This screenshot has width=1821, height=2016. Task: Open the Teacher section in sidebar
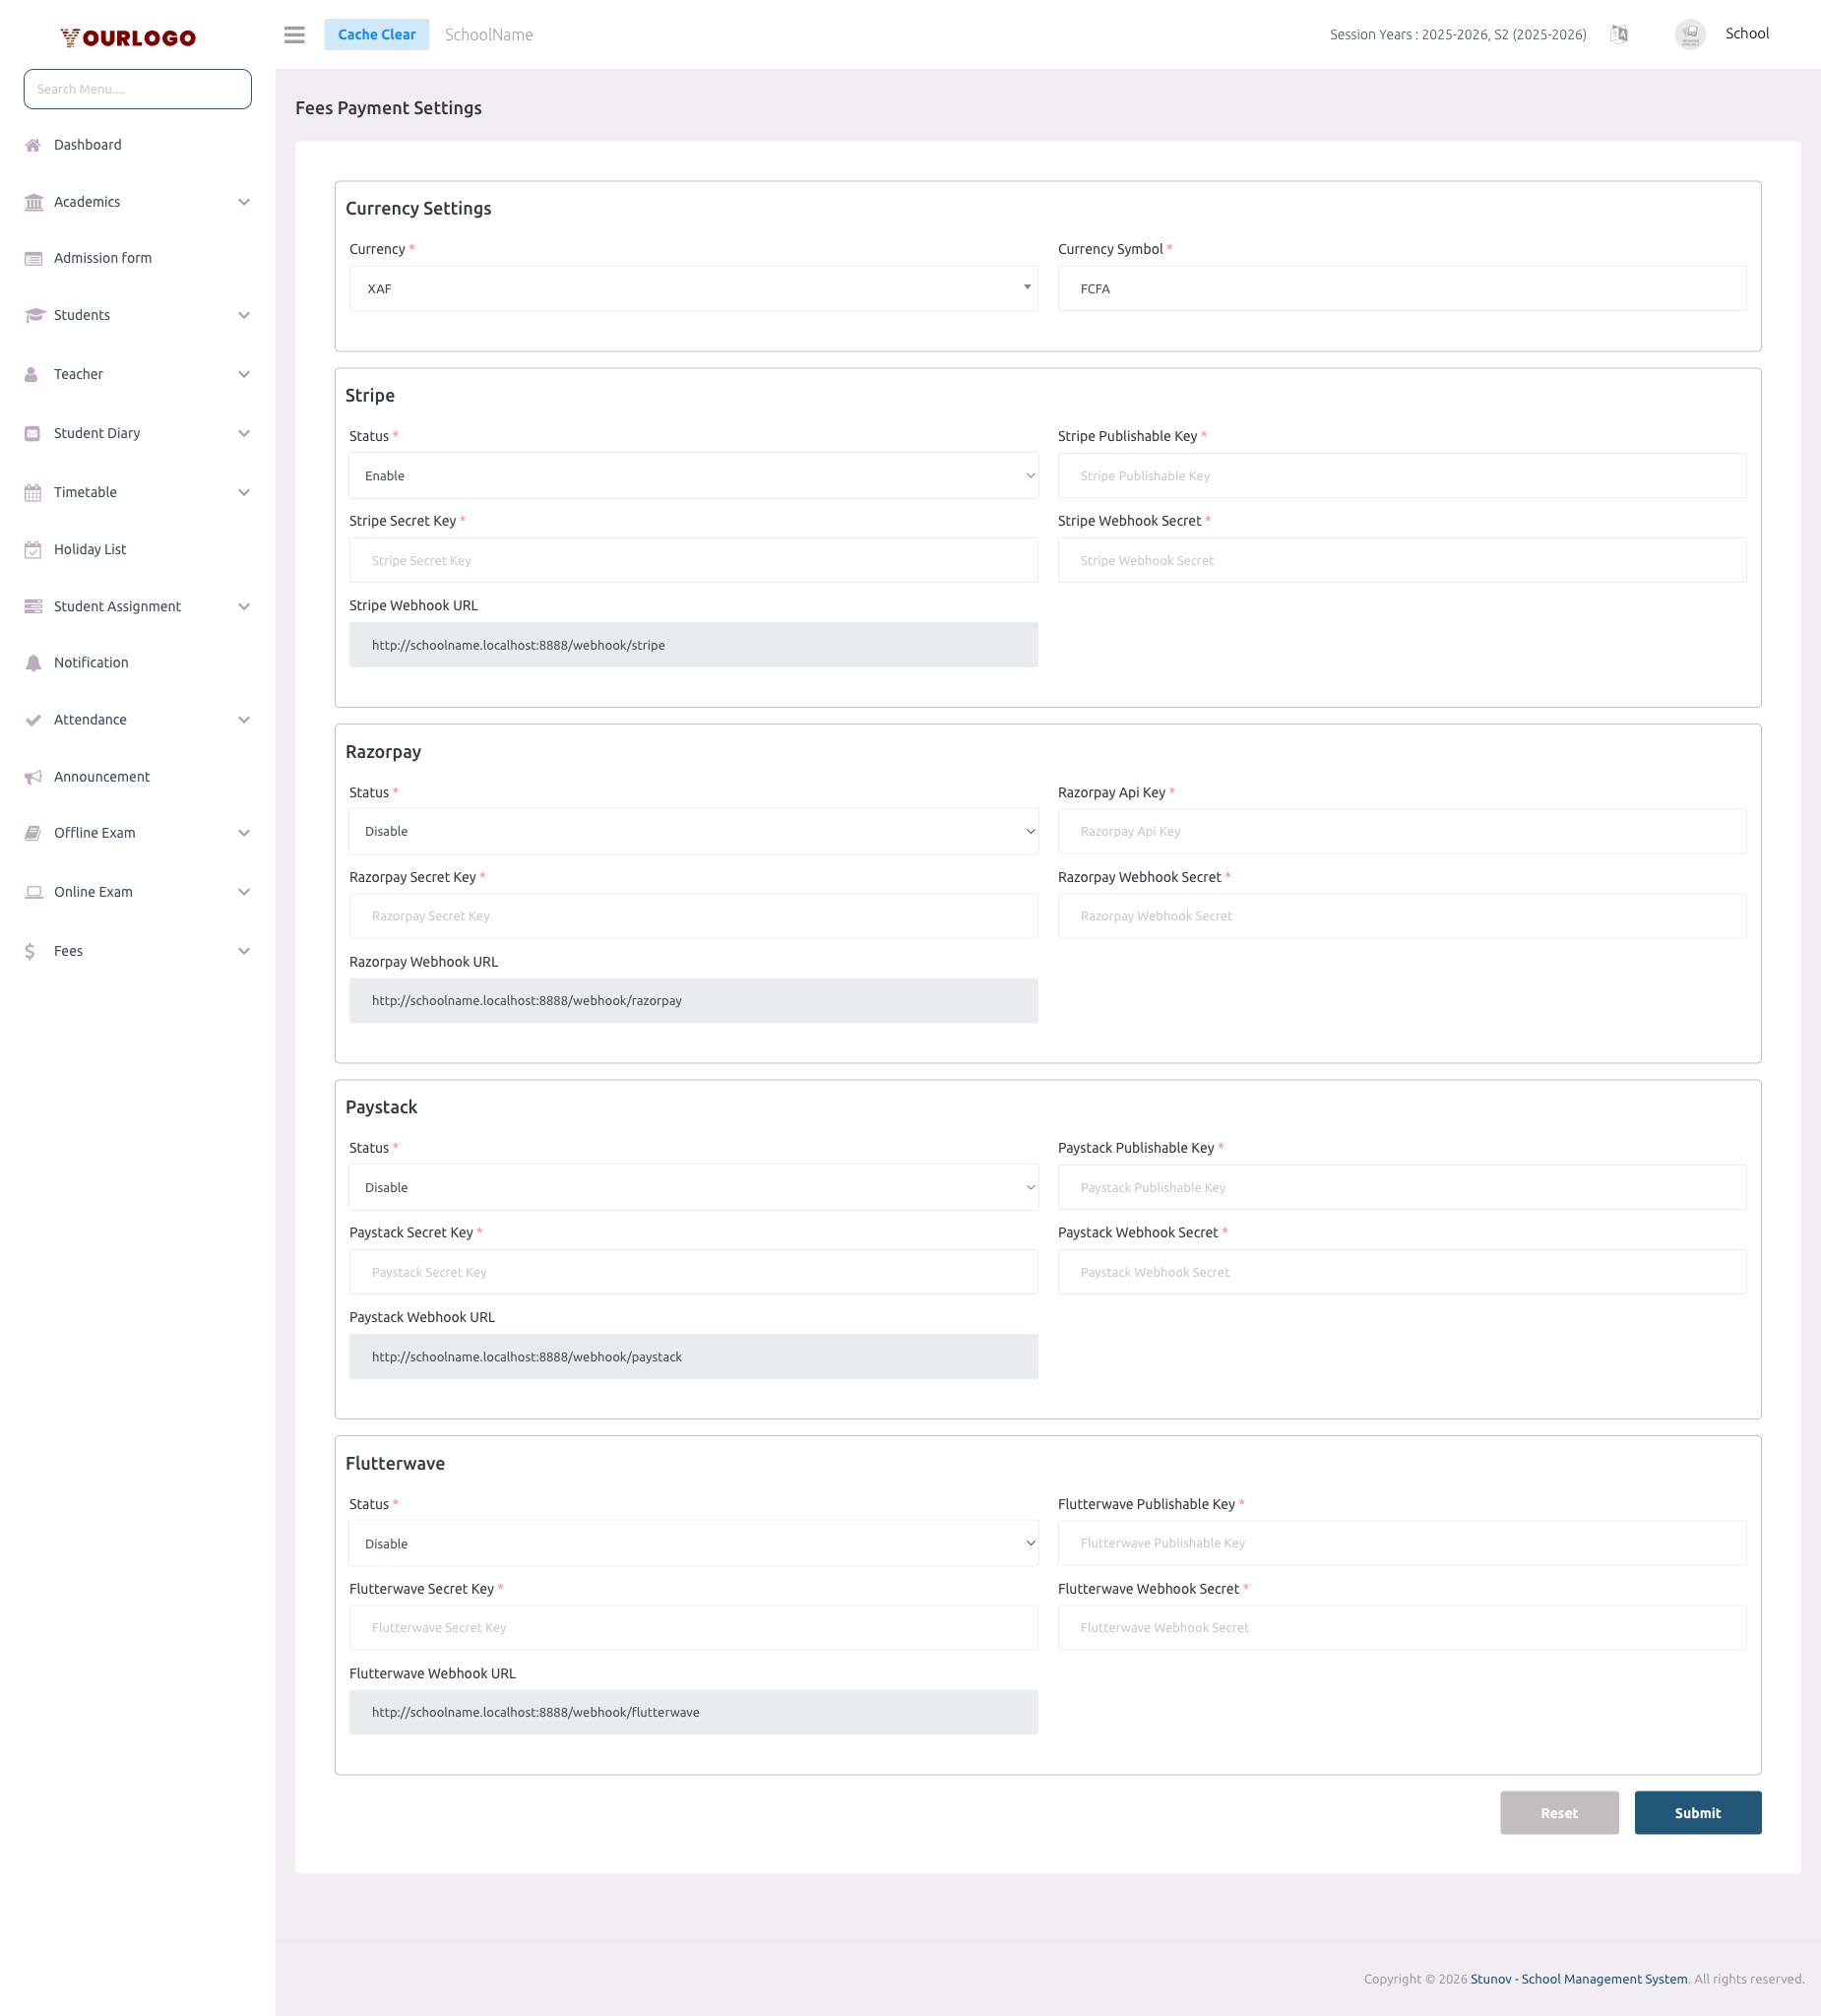pos(78,374)
